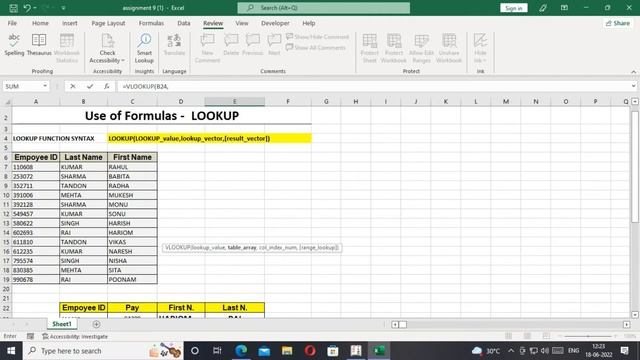Click the Undo icon
Image resolution: width=640 pixels, height=360 pixels.
coord(27,8)
